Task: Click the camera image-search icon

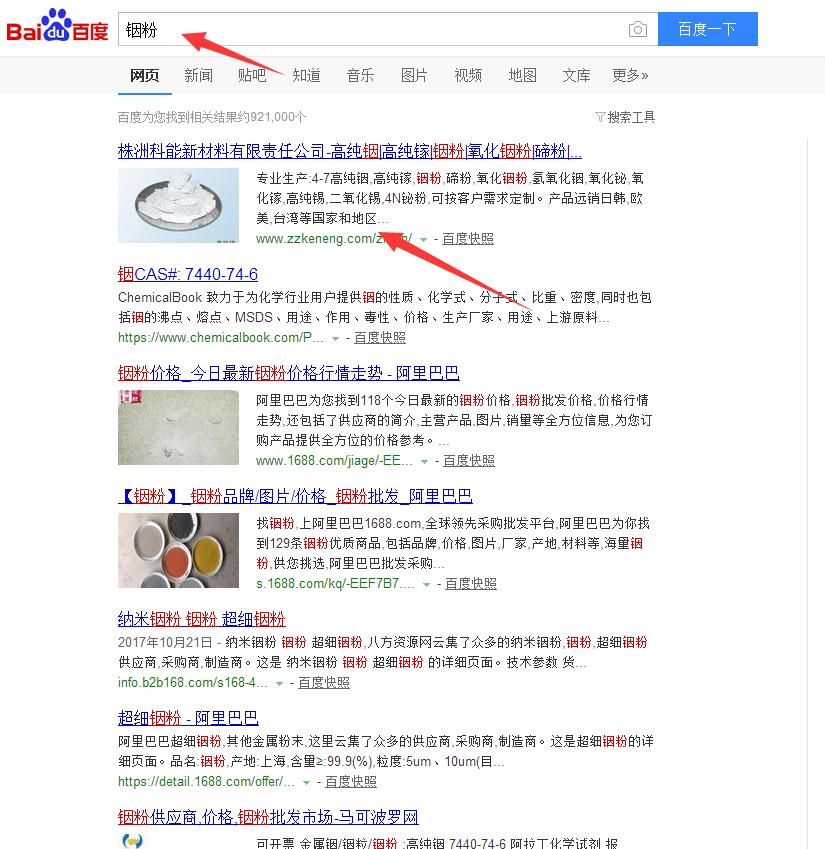Action: (638, 29)
